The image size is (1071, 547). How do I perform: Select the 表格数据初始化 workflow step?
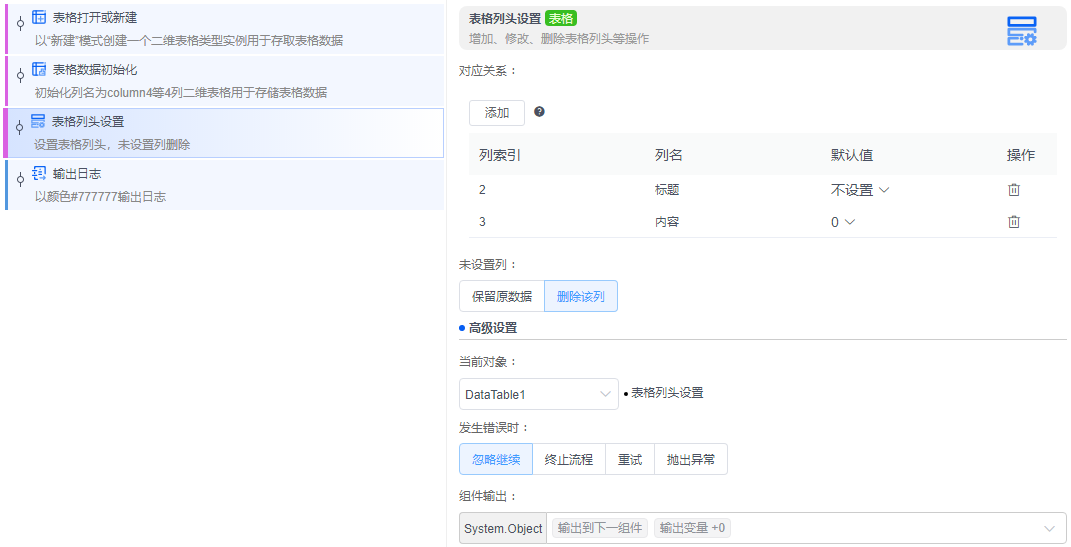coord(225,81)
